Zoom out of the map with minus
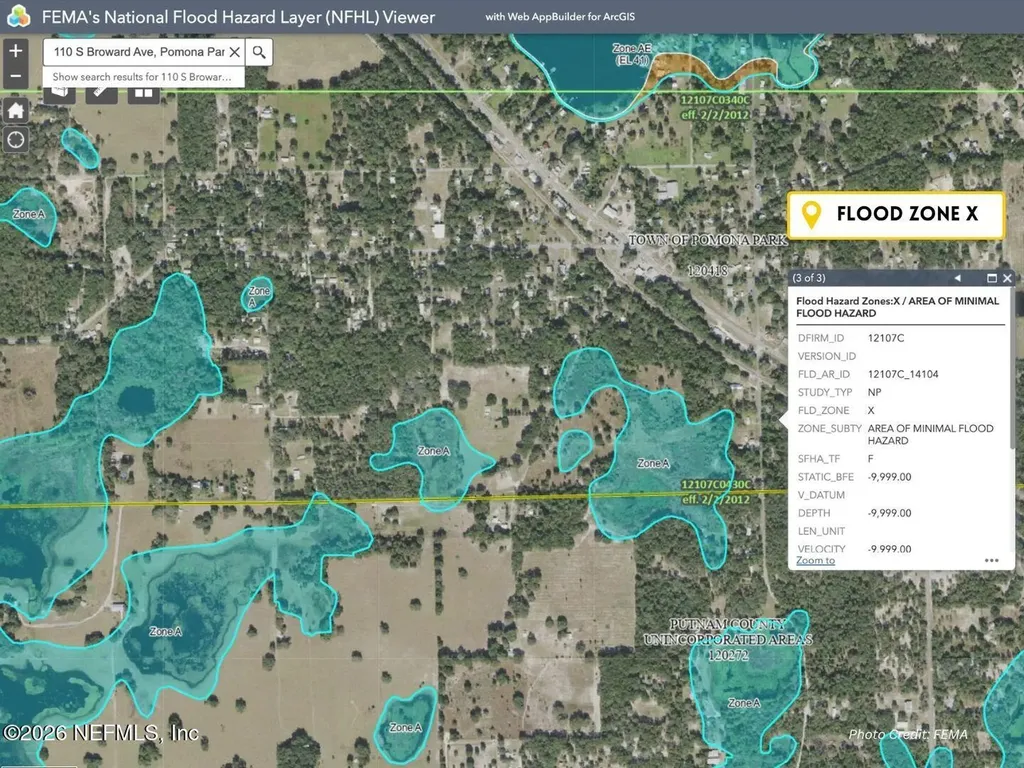Screen dimensions: 1024x768 coord(16,76)
